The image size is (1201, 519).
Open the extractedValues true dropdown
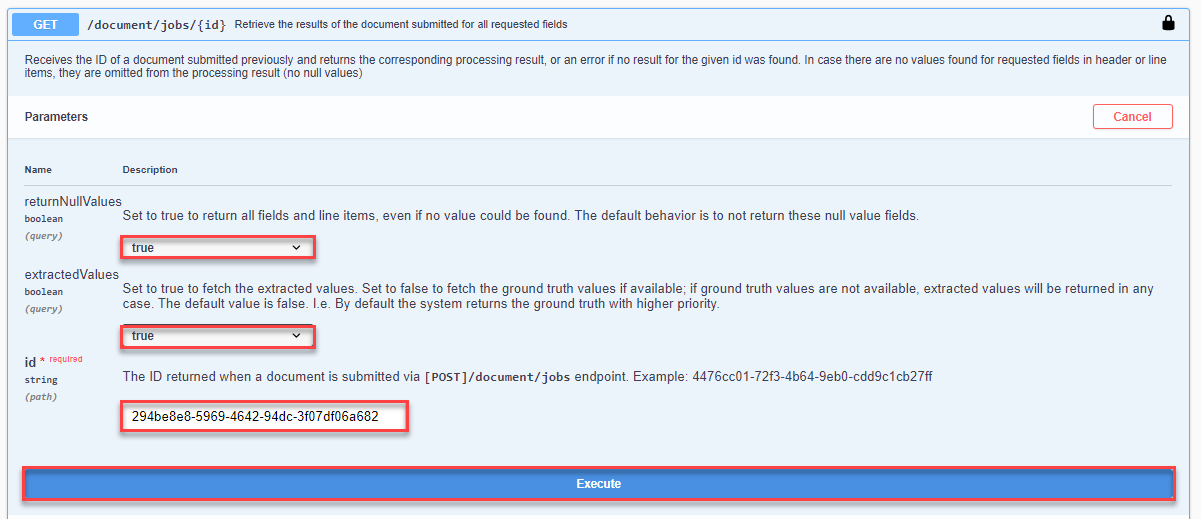click(218, 336)
